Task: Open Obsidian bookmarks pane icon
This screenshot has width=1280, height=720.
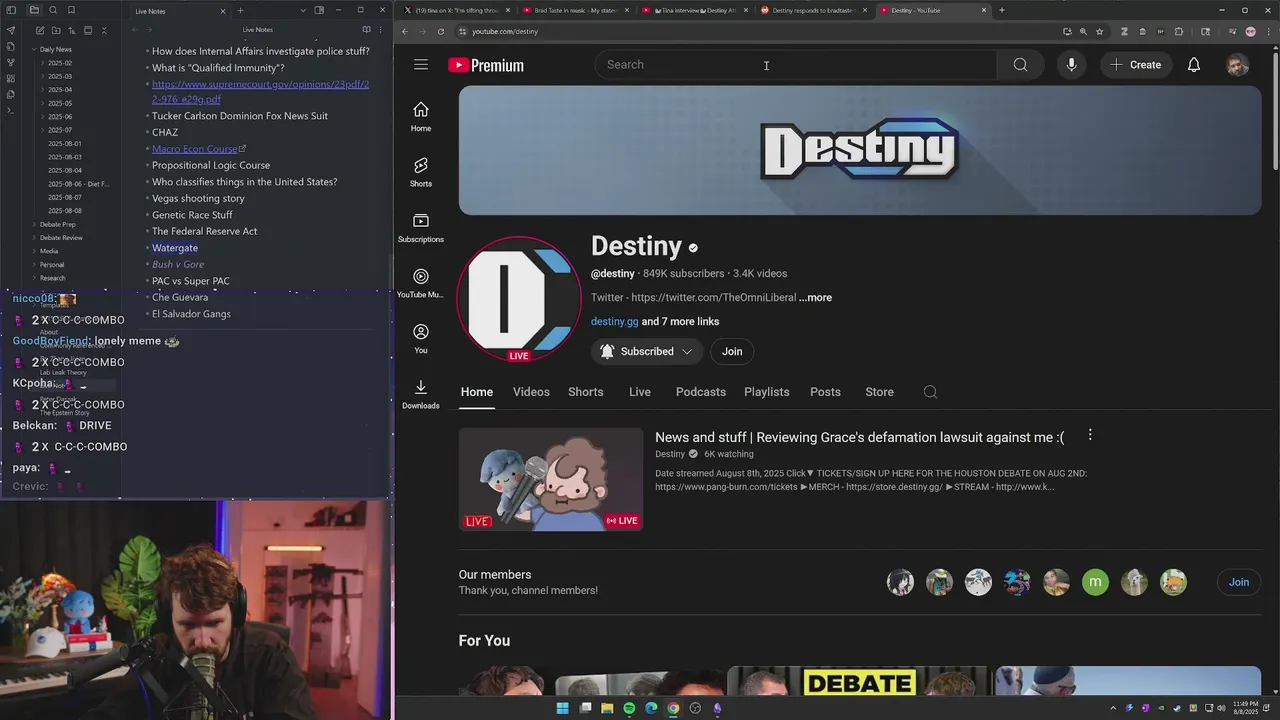Action: [71, 10]
